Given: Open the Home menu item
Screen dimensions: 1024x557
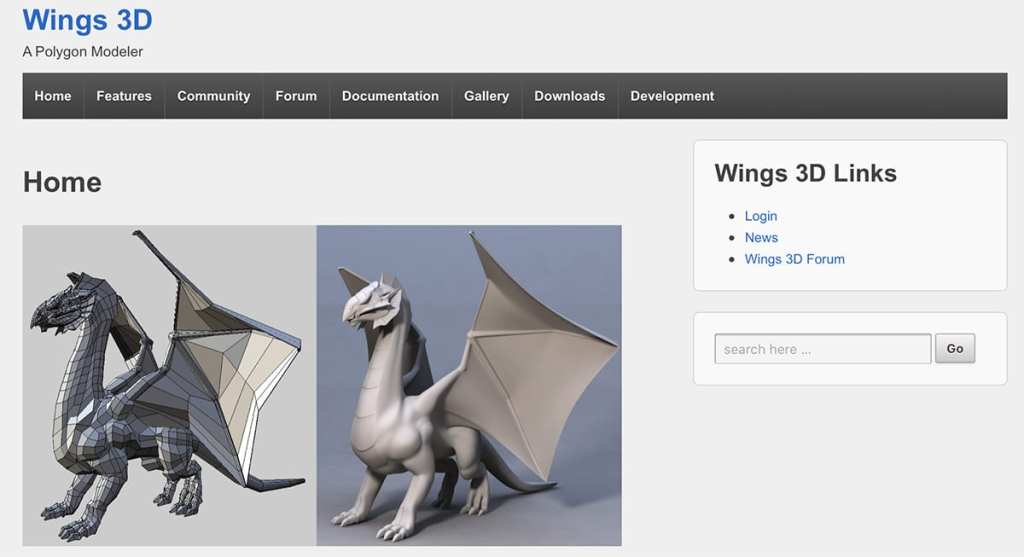Looking at the screenshot, I should 53,96.
